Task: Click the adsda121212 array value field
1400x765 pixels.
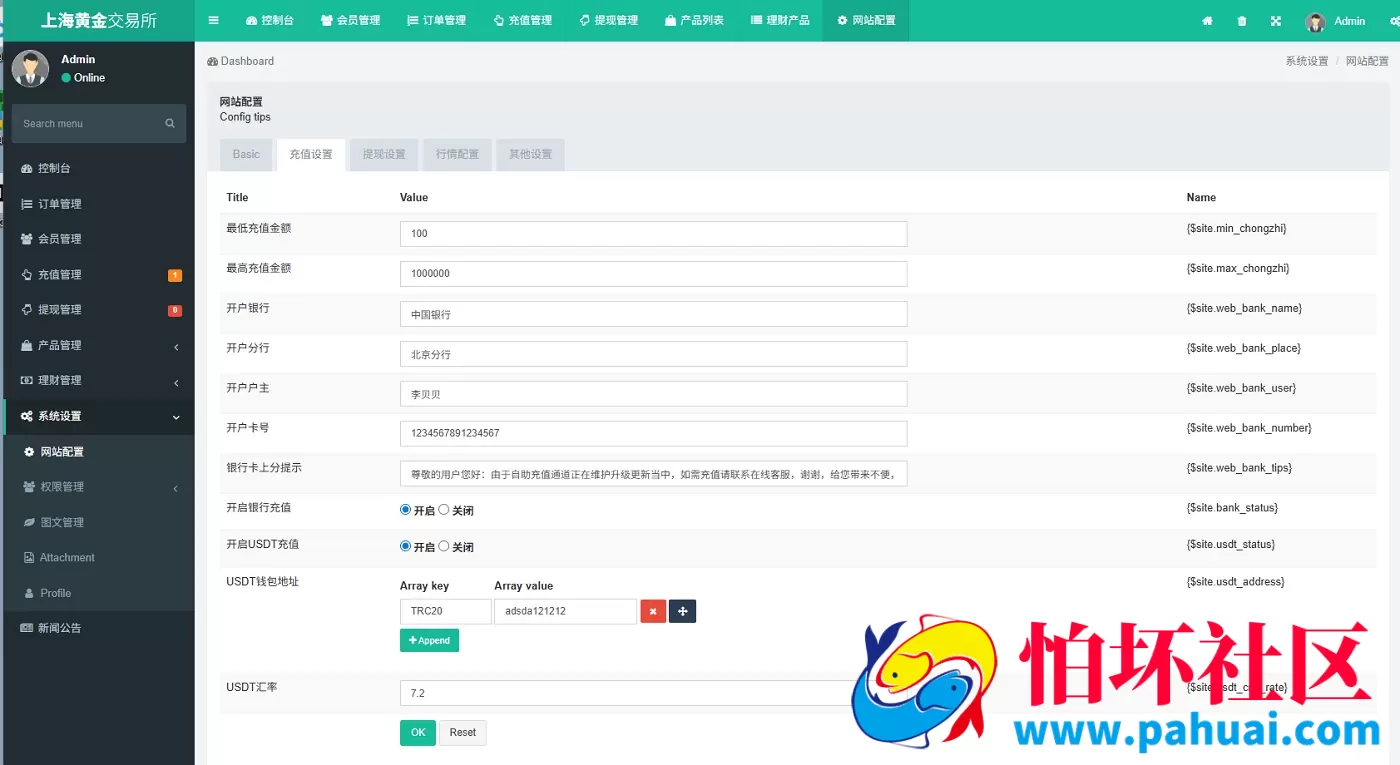Action: point(565,611)
